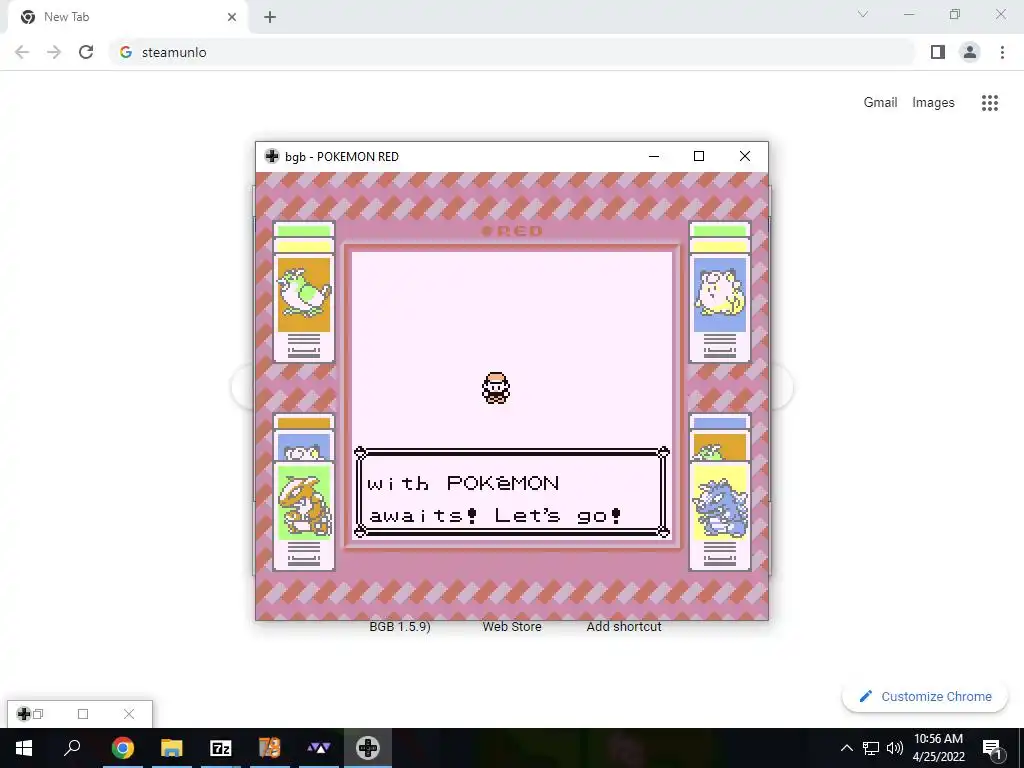1024x768 pixels.
Task: Click the Google icon in address bar
Action: pos(126,52)
